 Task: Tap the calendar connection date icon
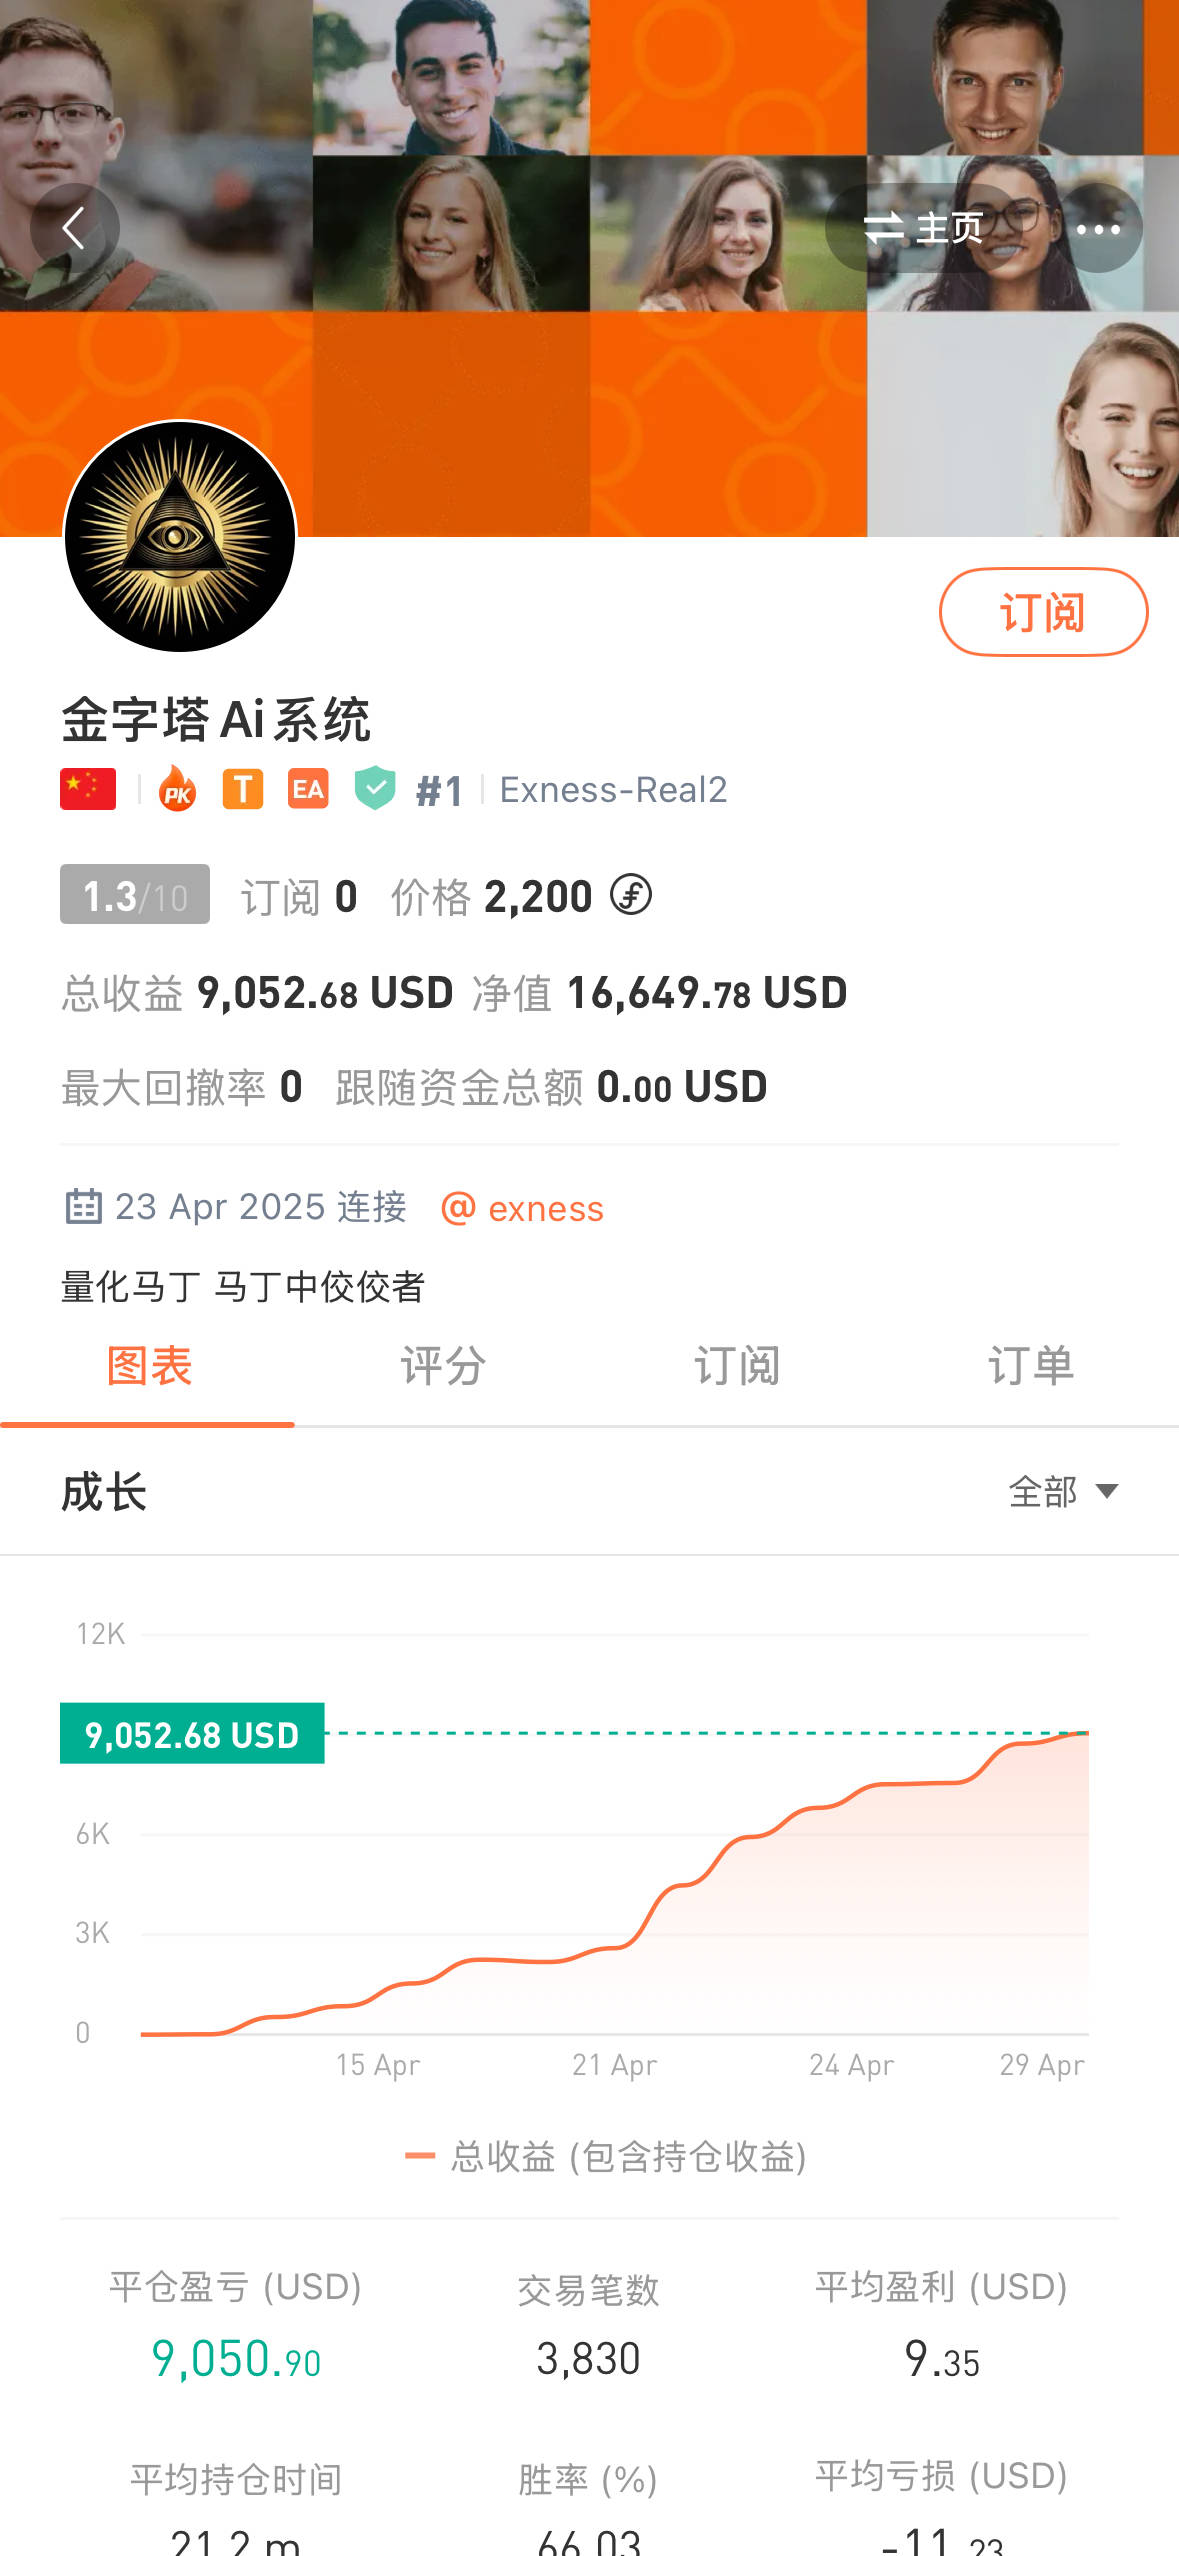click(x=83, y=1207)
